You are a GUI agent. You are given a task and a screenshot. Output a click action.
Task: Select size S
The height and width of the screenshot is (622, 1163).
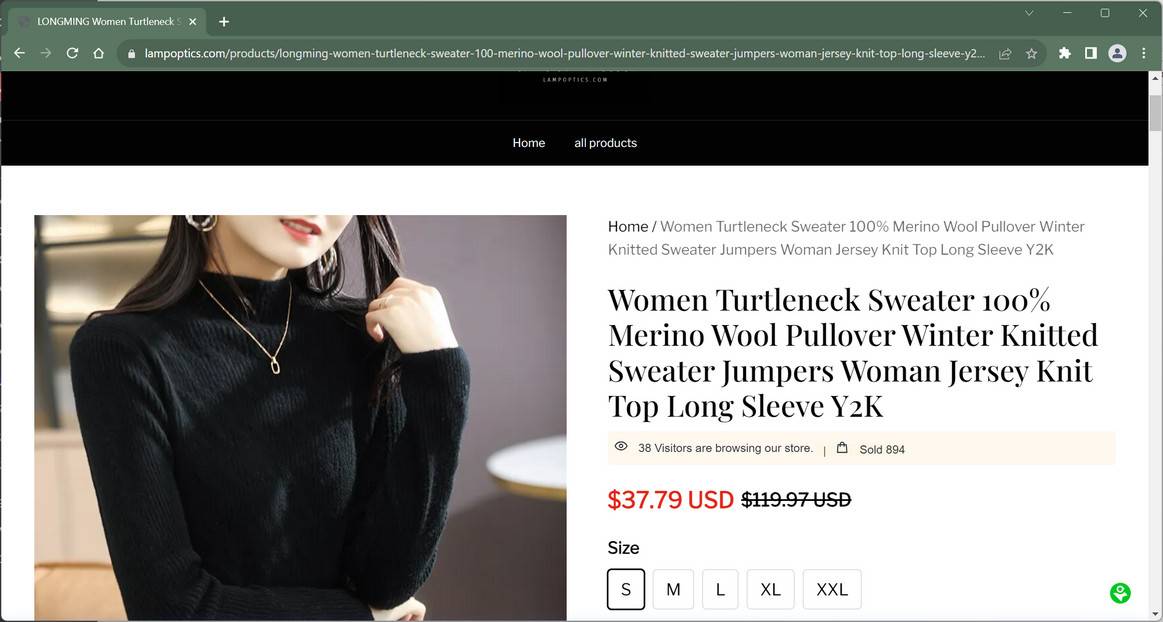click(626, 589)
